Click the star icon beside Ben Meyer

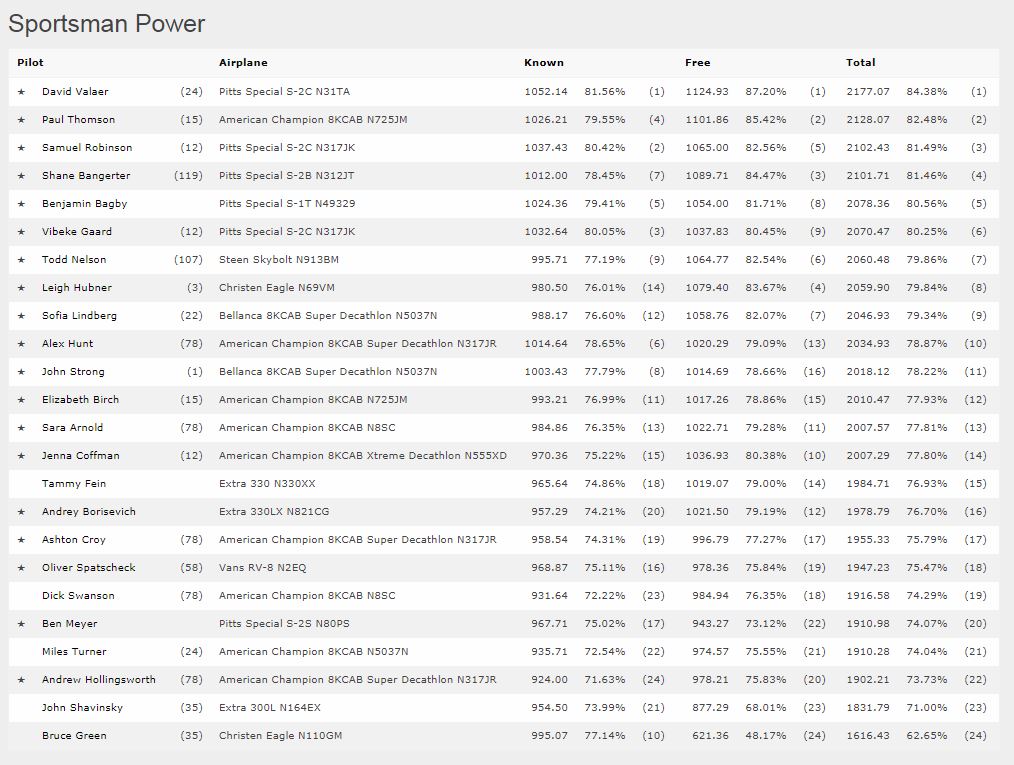[x=21, y=624]
